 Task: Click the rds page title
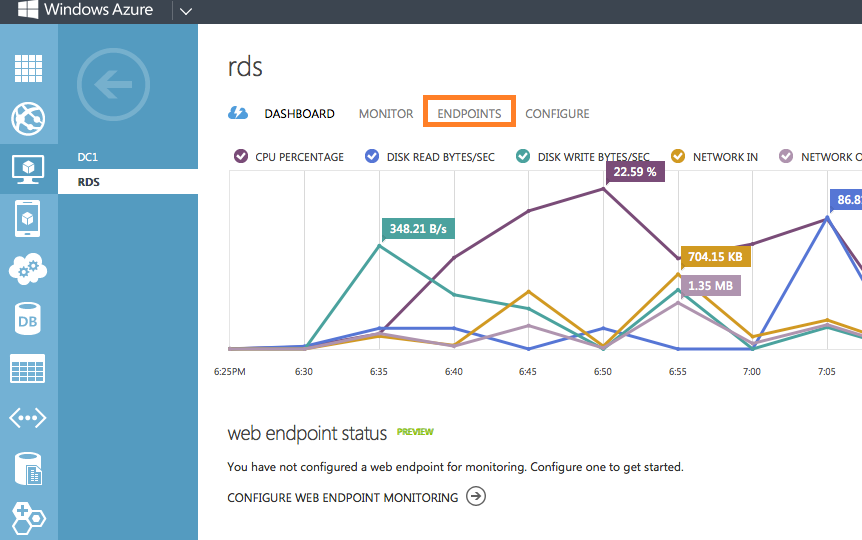point(245,68)
